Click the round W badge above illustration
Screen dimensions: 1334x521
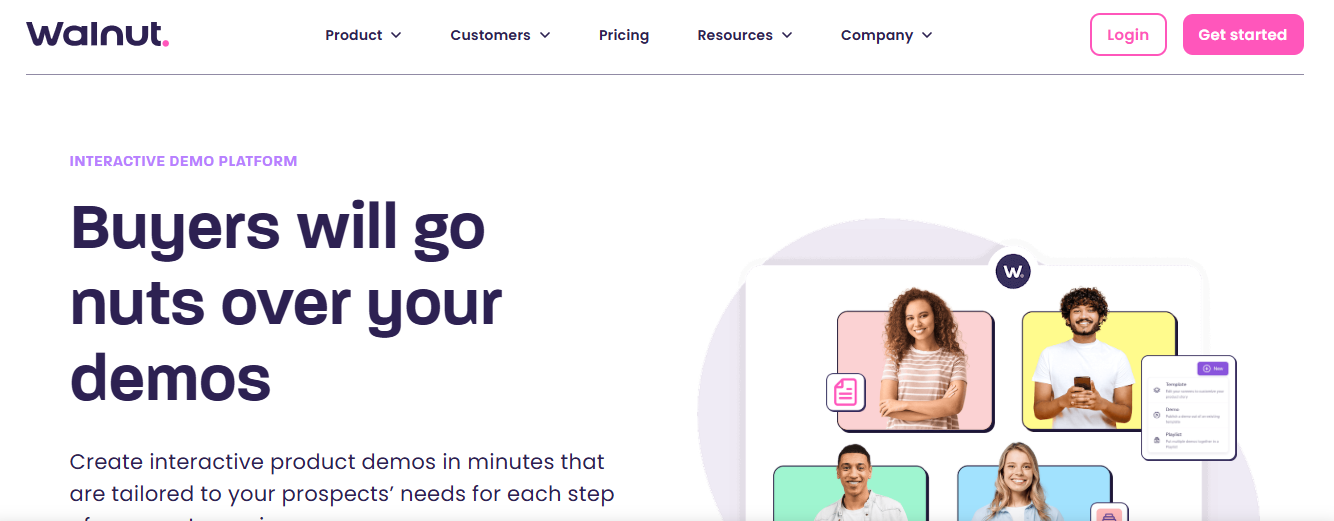pos(1013,271)
